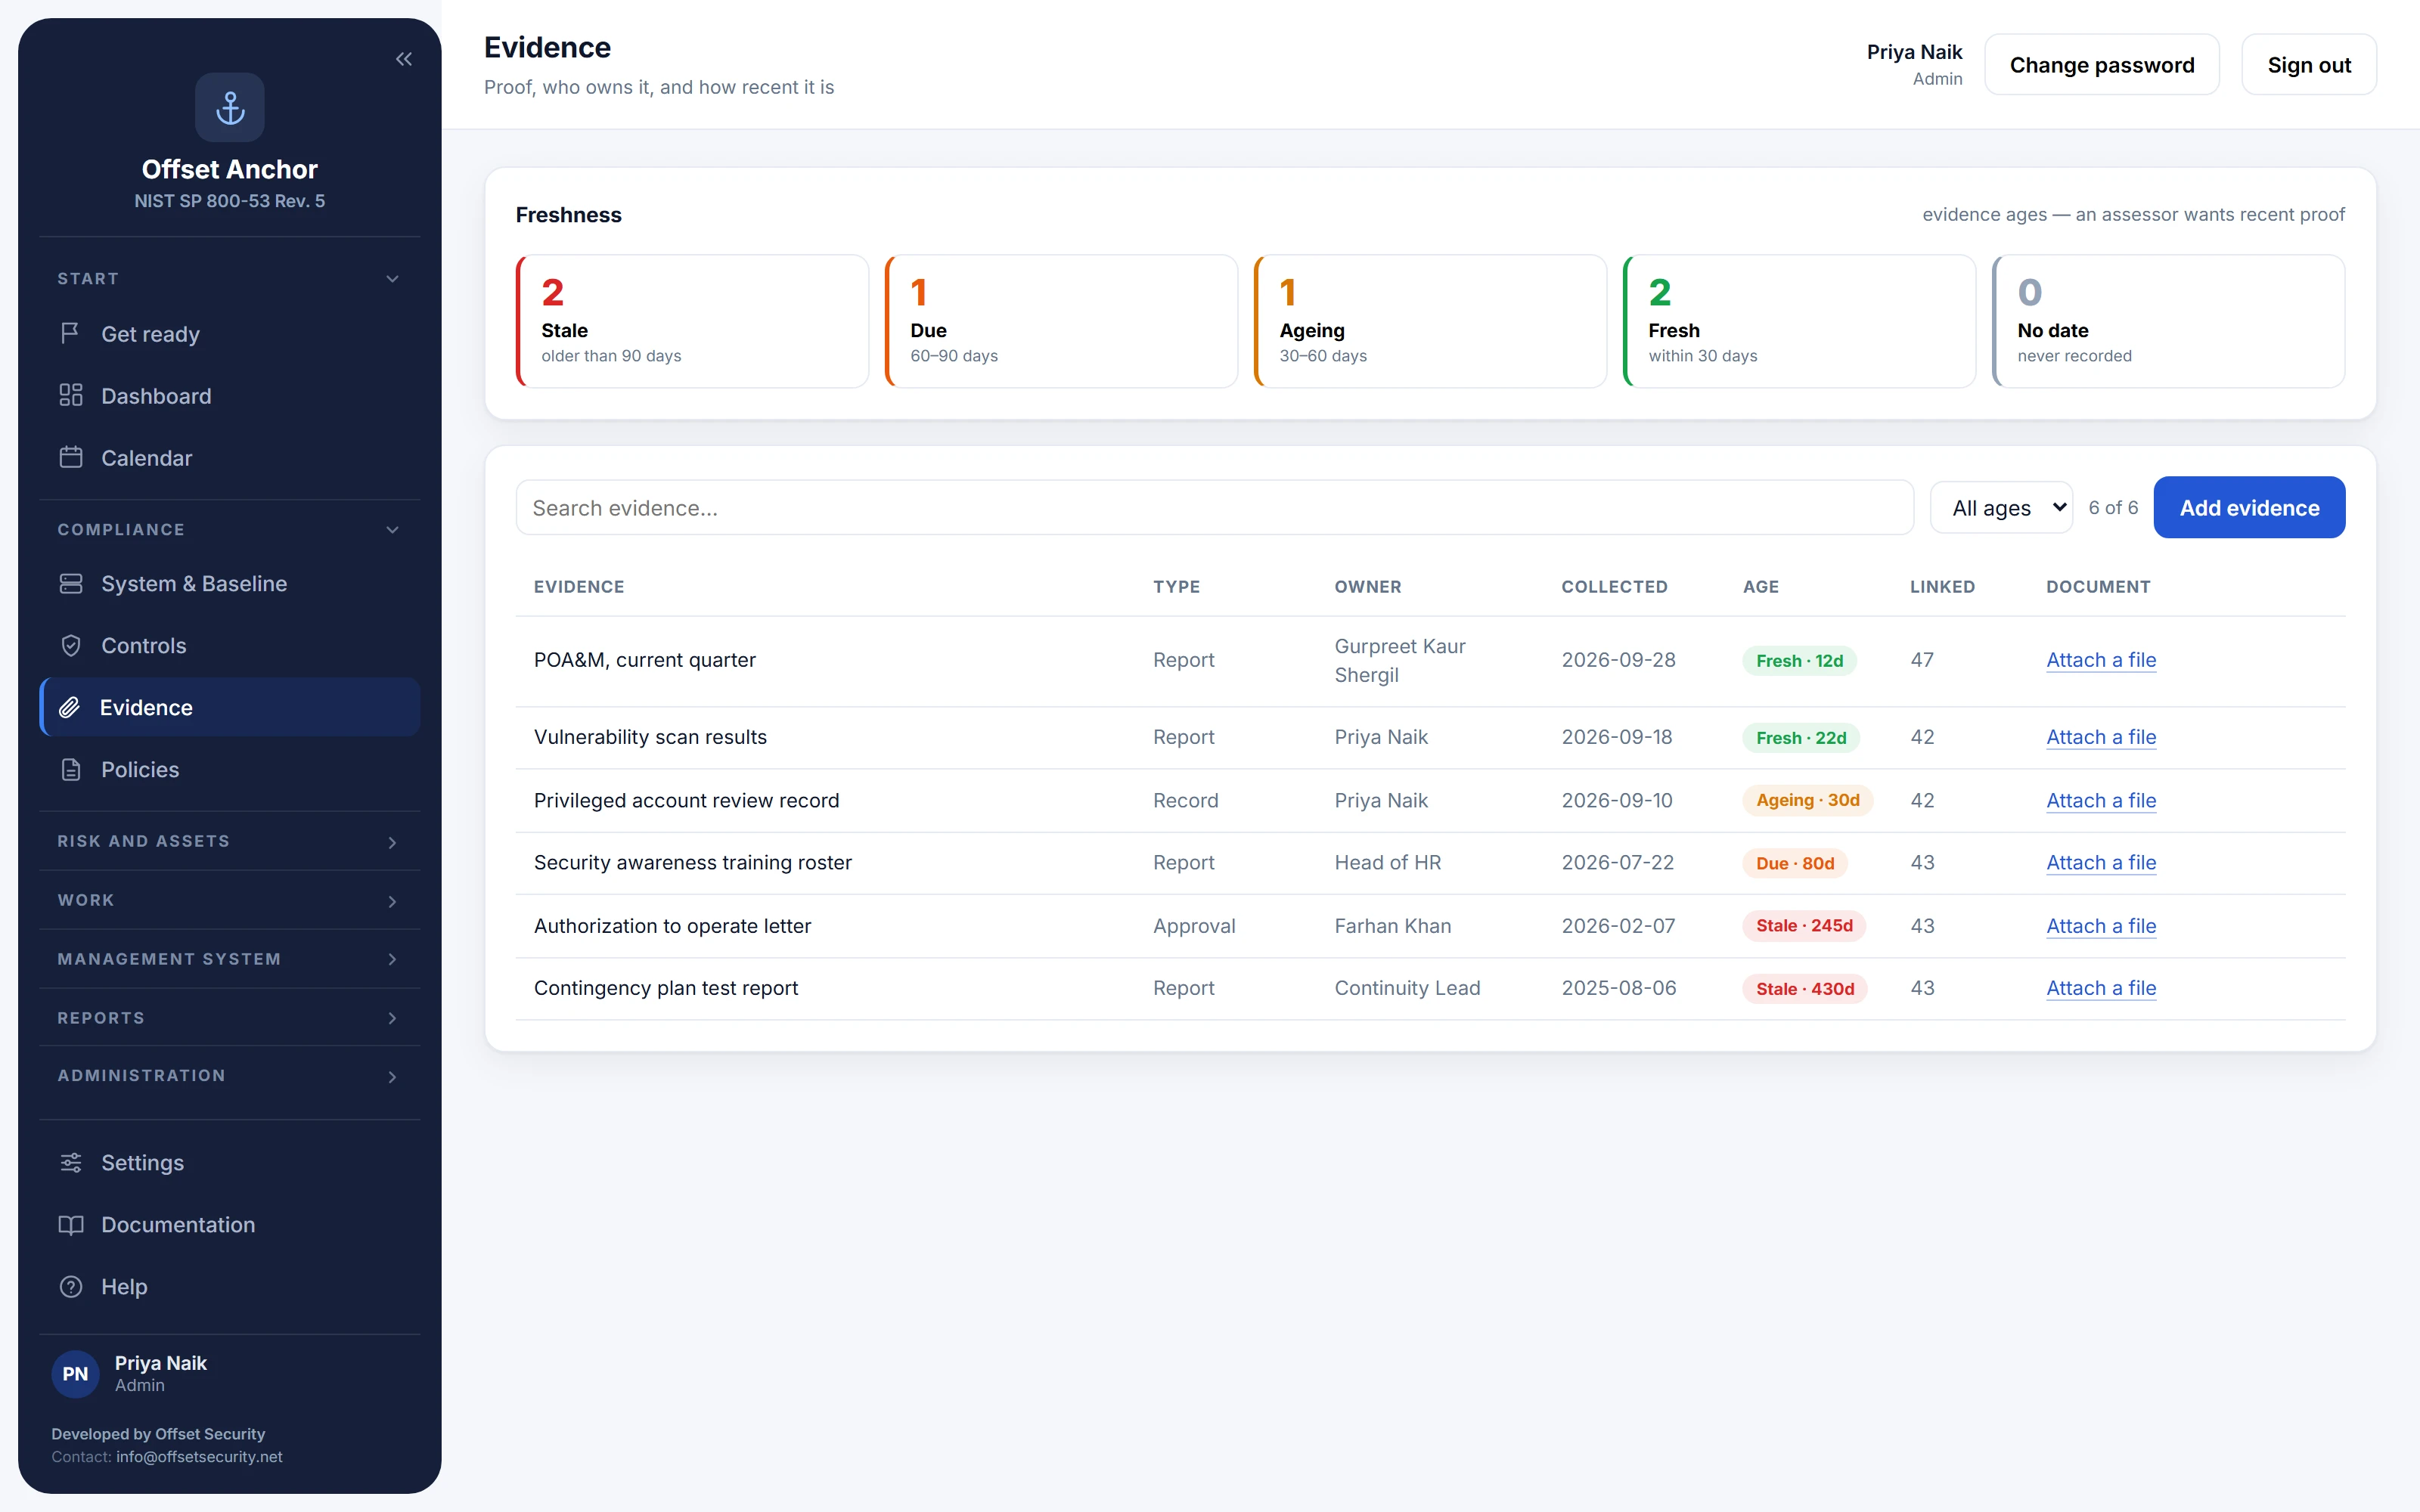
Task: Click the Evidence paperclip icon
Action: pos(69,707)
